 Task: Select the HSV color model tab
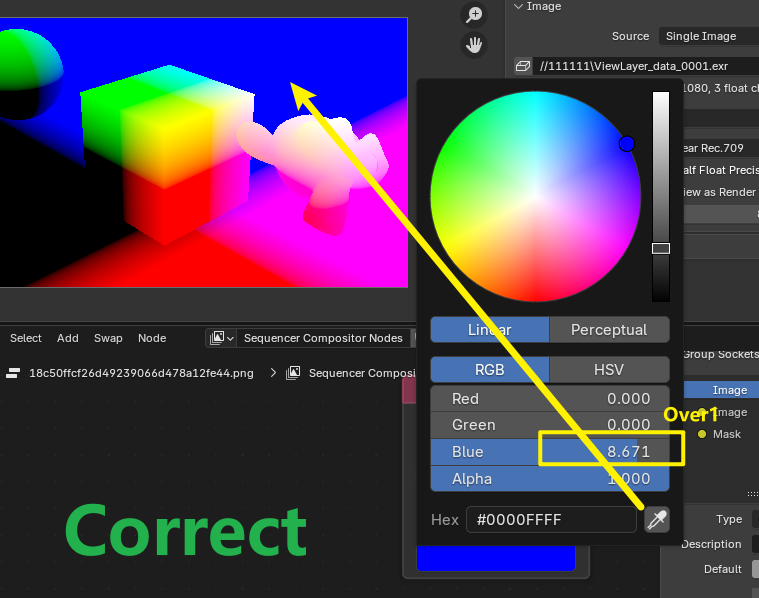click(x=609, y=370)
